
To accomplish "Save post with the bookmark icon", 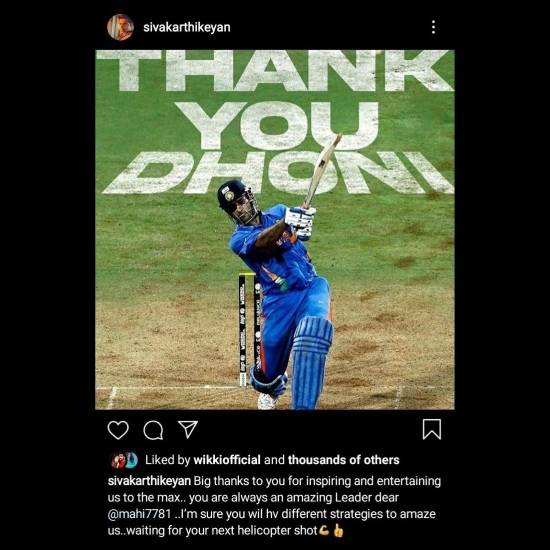I will [x=432, y=429].
